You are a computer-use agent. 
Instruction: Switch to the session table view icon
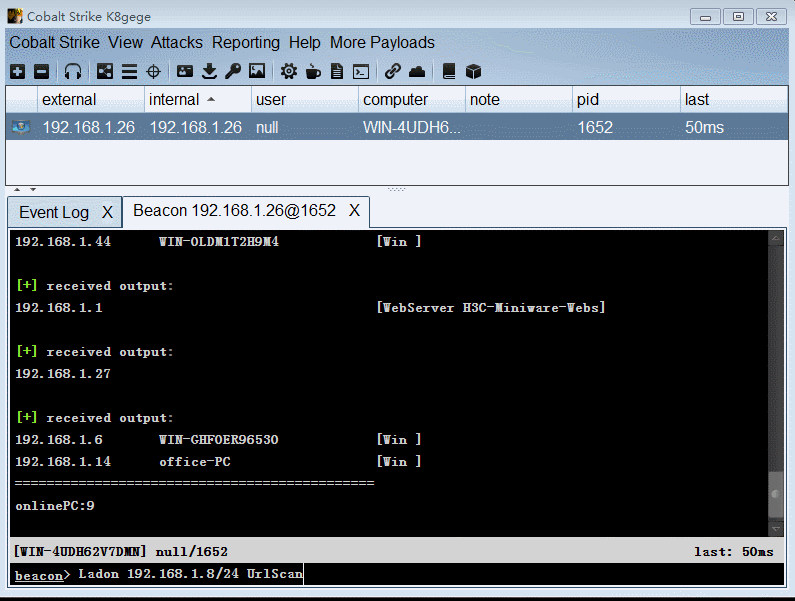coord(129,72)
